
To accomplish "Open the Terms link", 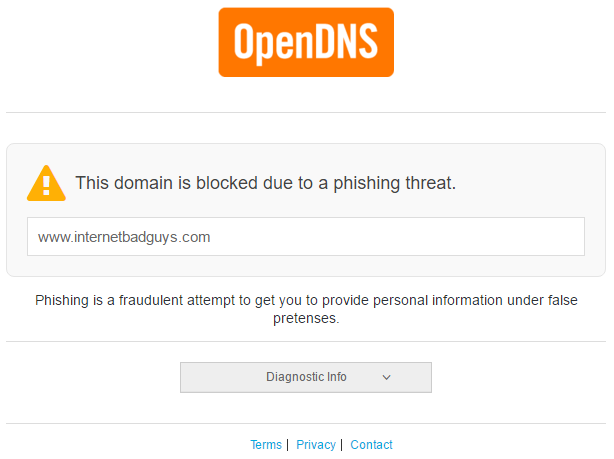I will coord(266,445).
